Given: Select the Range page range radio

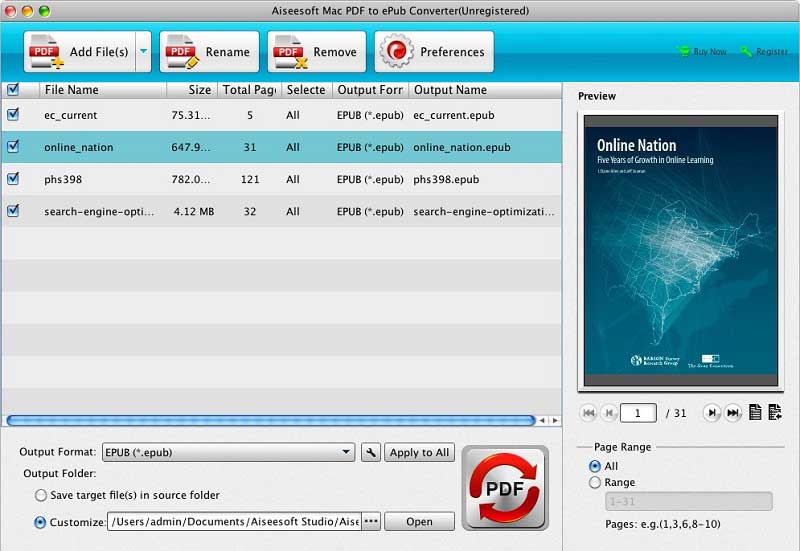Looking at the screenshot, I should pyautogui.click(x=595, y=482).
